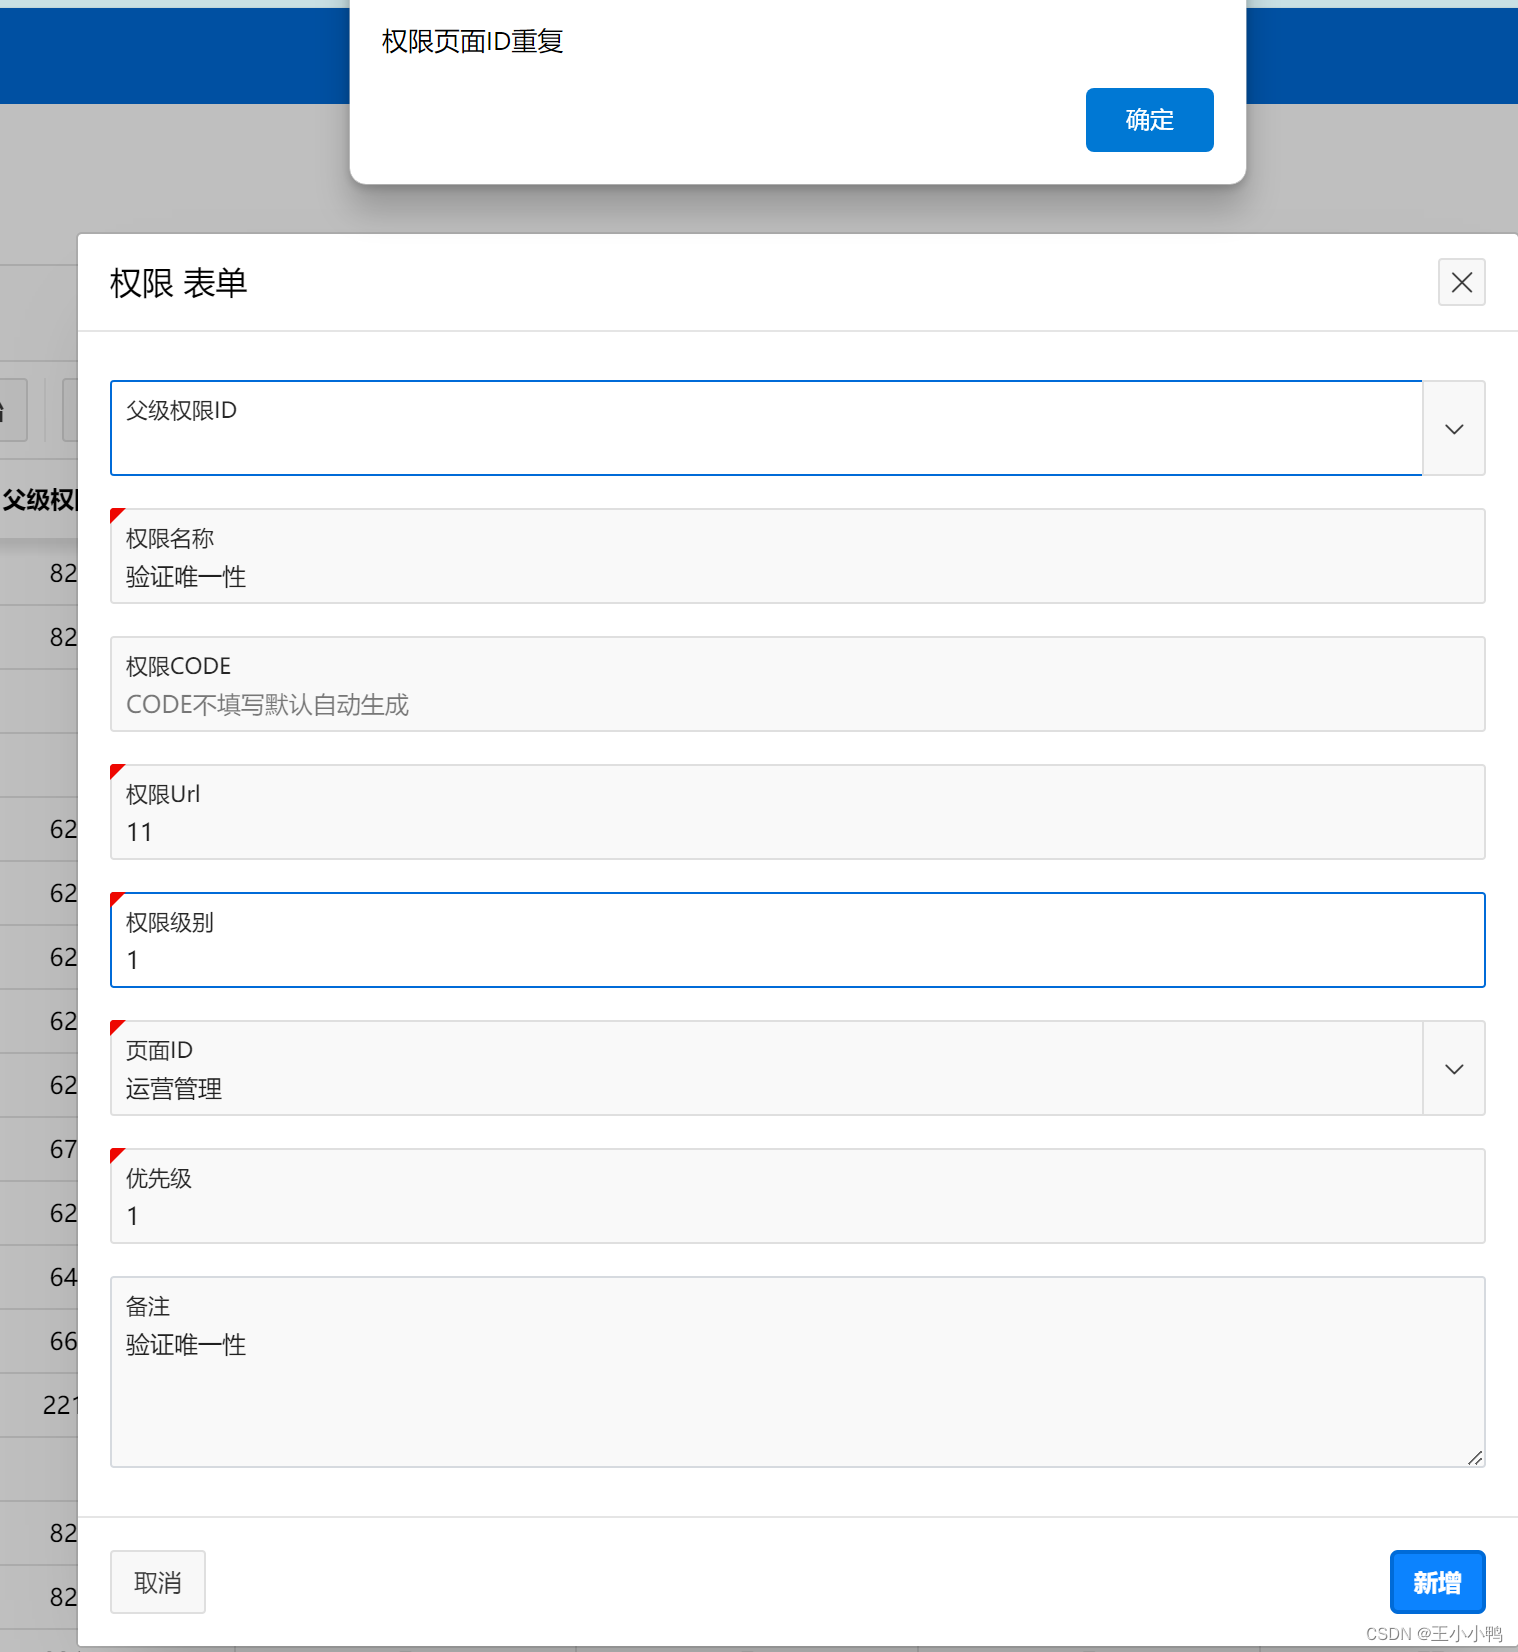Focus the 父级权限ID input field
This screenshot has width=1518, height=1652.
pyautogui.click(x=766, y=428)
